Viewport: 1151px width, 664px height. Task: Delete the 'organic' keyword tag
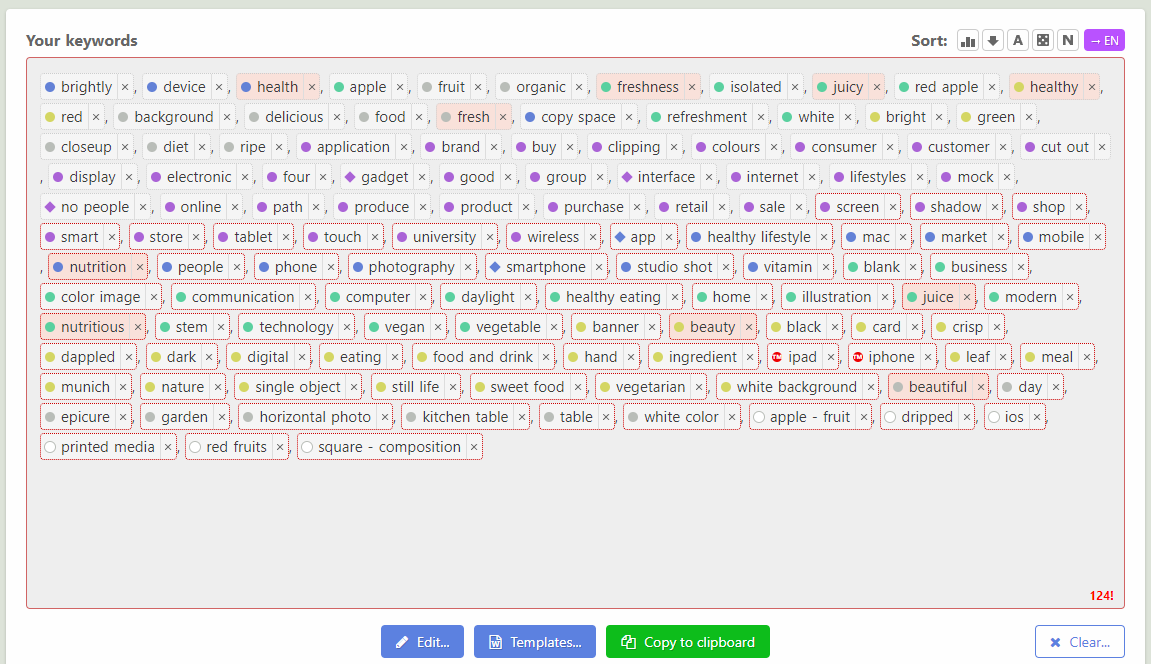pyautogui.click(x=579, y=87)
